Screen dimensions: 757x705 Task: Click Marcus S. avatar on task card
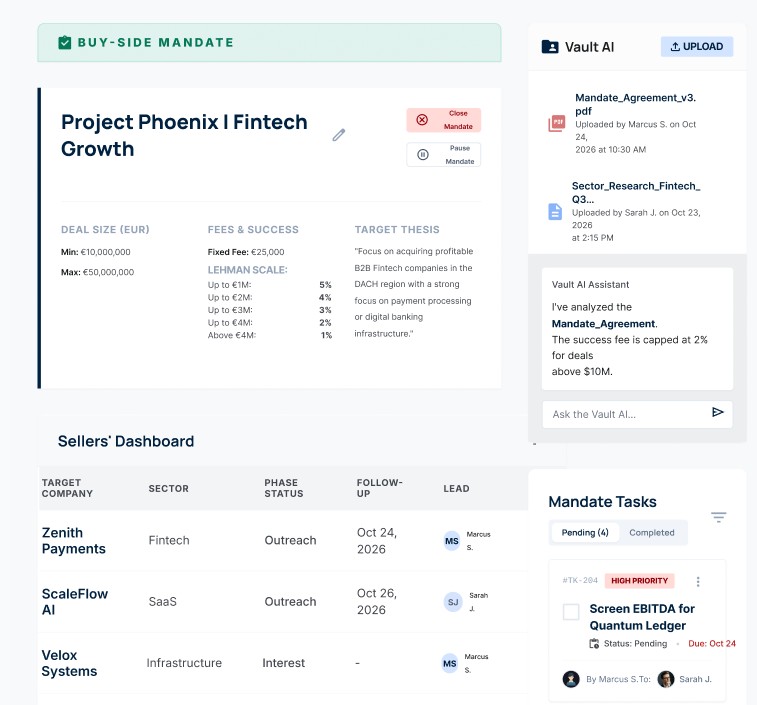point(571,679)
